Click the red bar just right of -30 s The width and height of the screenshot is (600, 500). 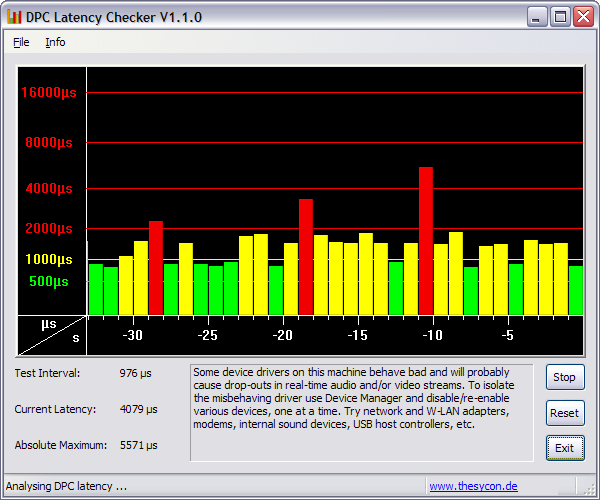click(x=156, y=268)
